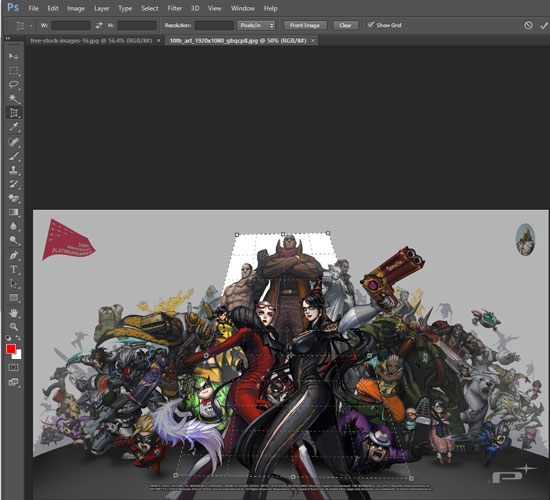This screenshot has height=500, width=550.
Task: Commit the current crop operation
Action: tap(544, 25)
